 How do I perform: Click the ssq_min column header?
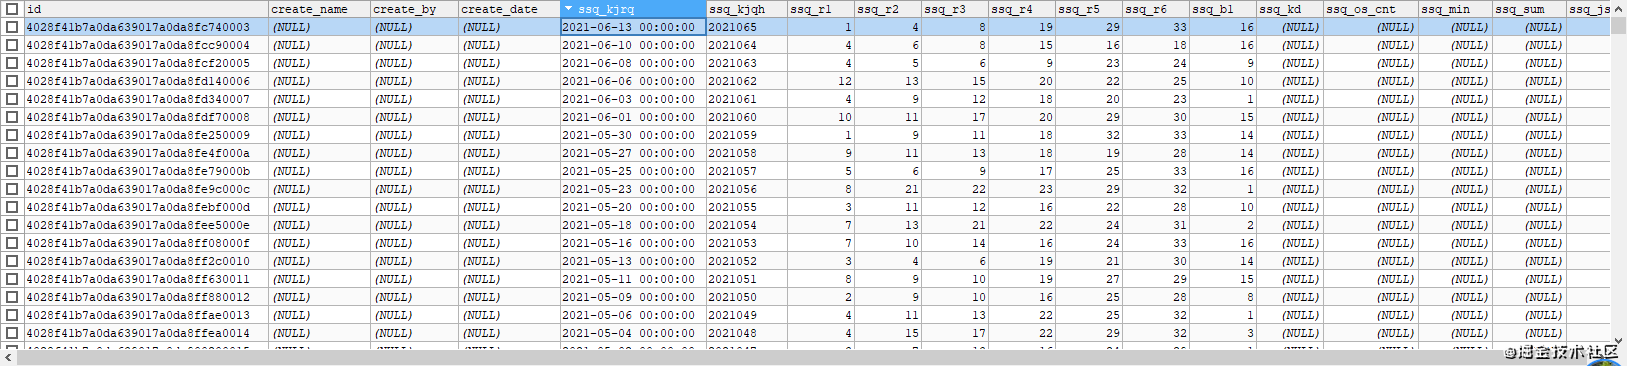(x=1455, y=9)
